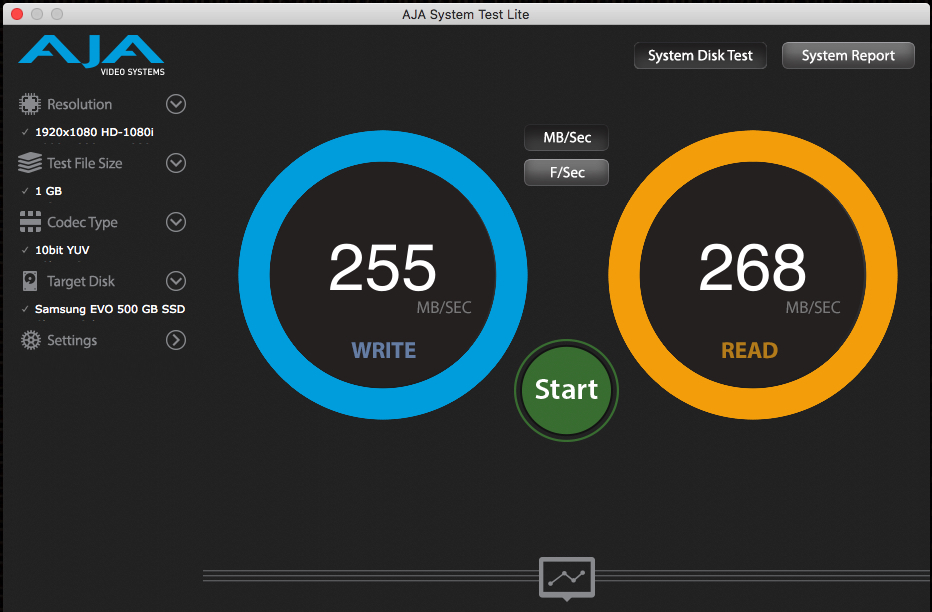Click the 268 read speed value

[x=752, y=267]
